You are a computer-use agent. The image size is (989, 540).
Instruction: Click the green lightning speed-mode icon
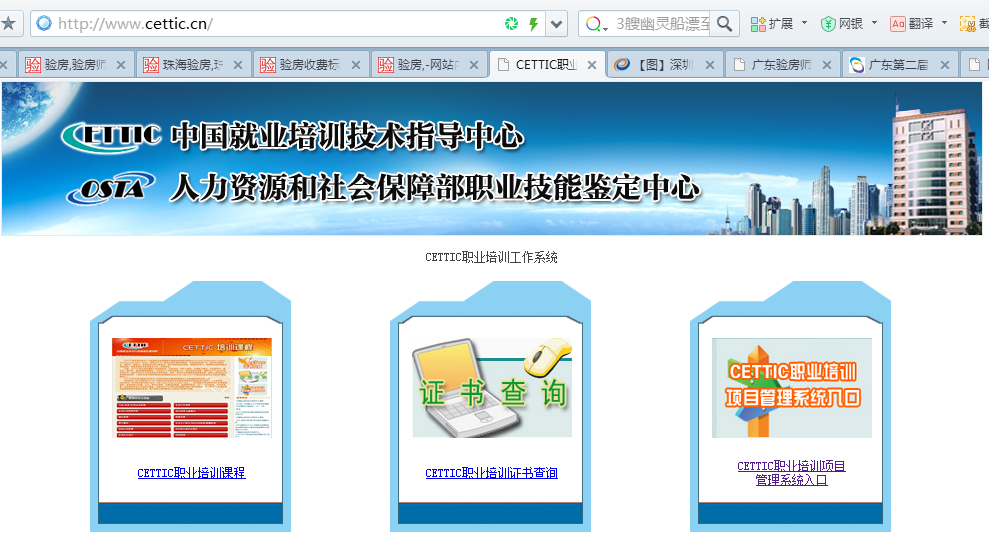coord(534,24)
